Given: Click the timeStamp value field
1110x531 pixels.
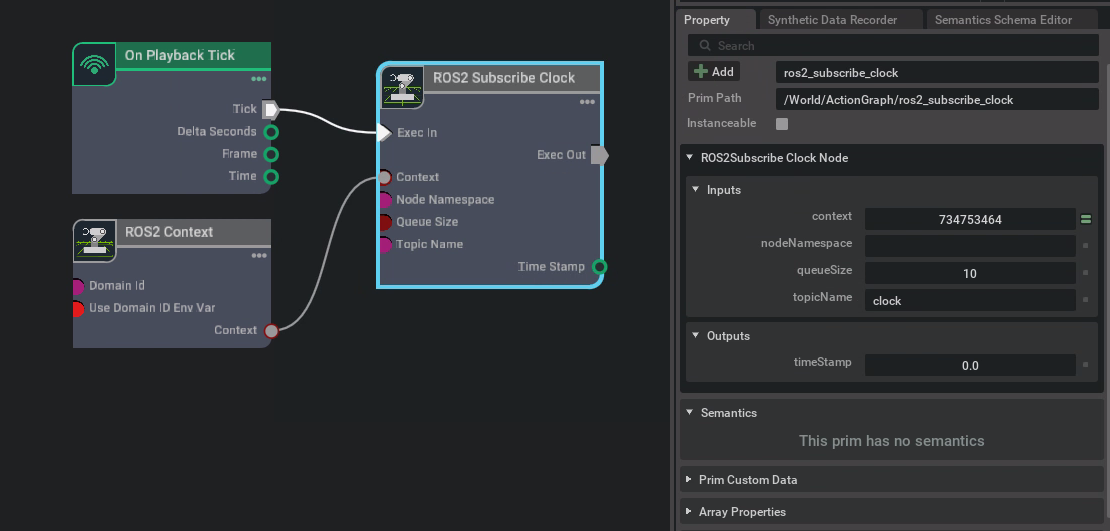Looking at the screenshot, I should [x=970, y=365].
